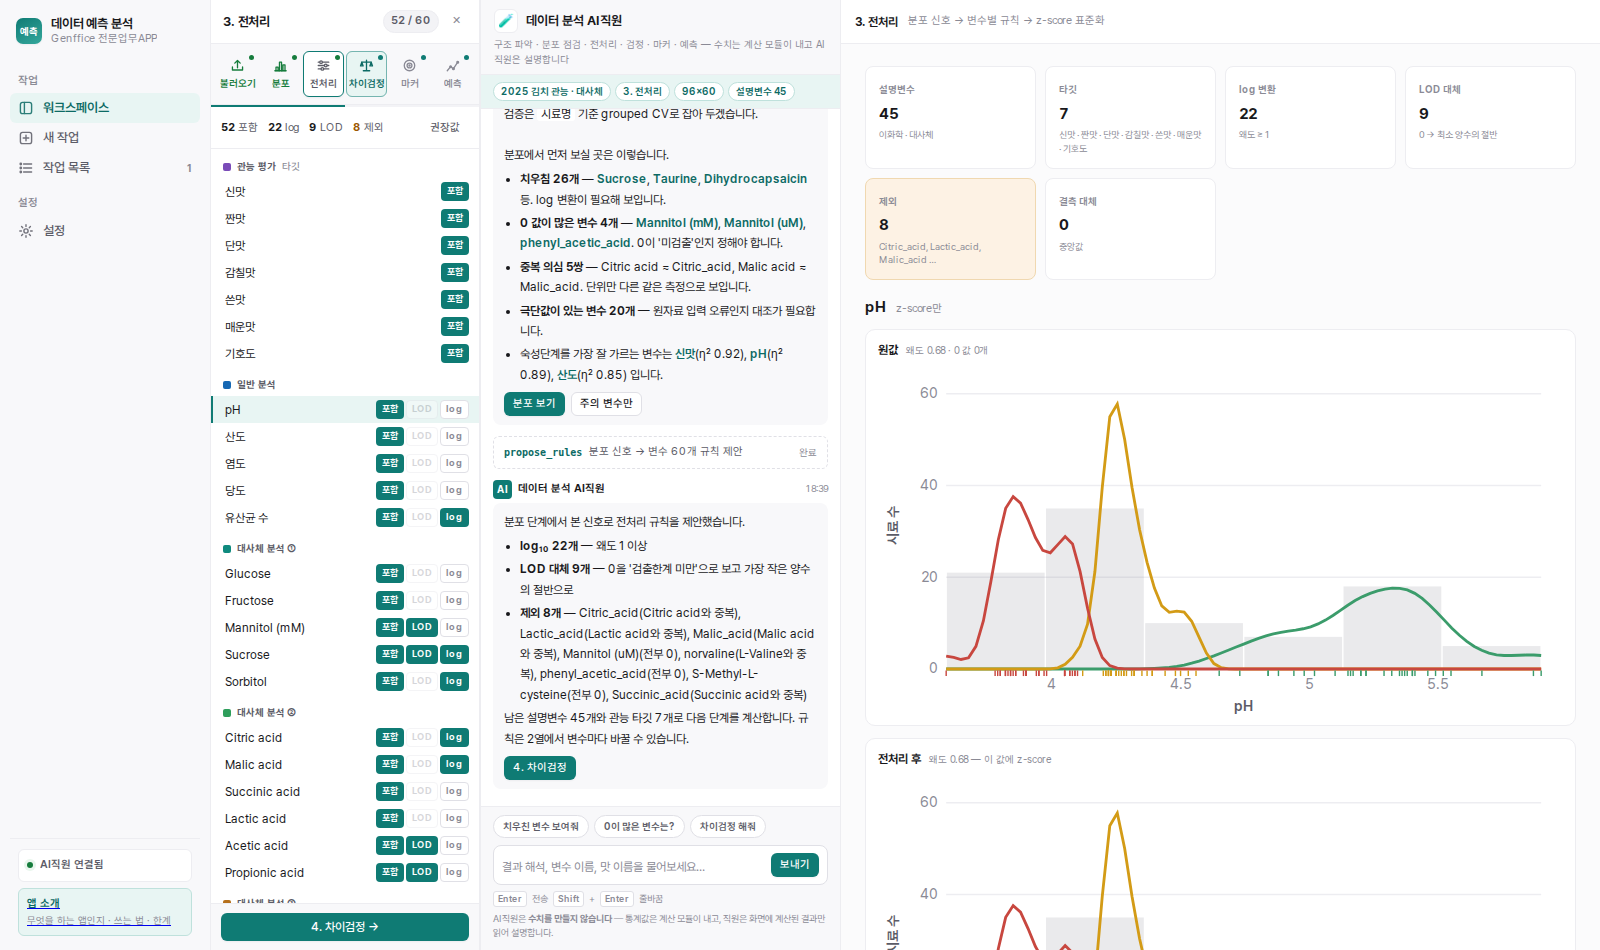Screen dimensions: 1600x950
Task: Click the 52 / 60 count badge
Action: coord(411,21)
